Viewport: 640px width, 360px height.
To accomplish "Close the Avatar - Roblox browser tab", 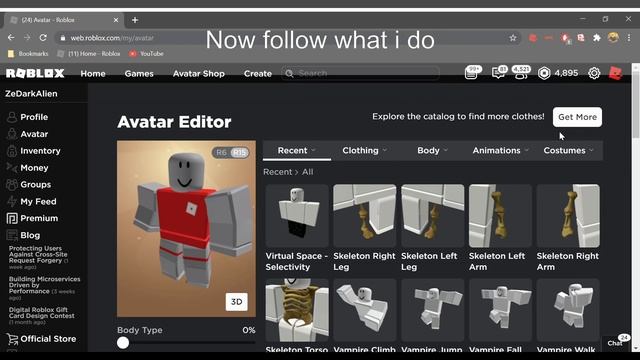I will [116, 20].
